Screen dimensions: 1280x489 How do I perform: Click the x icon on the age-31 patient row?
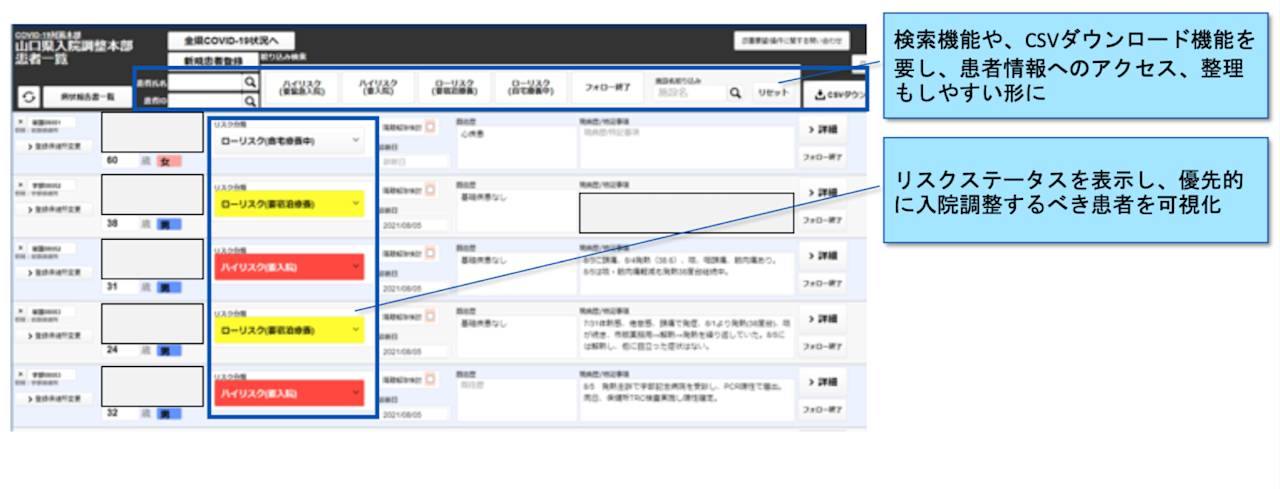point(21,247)
